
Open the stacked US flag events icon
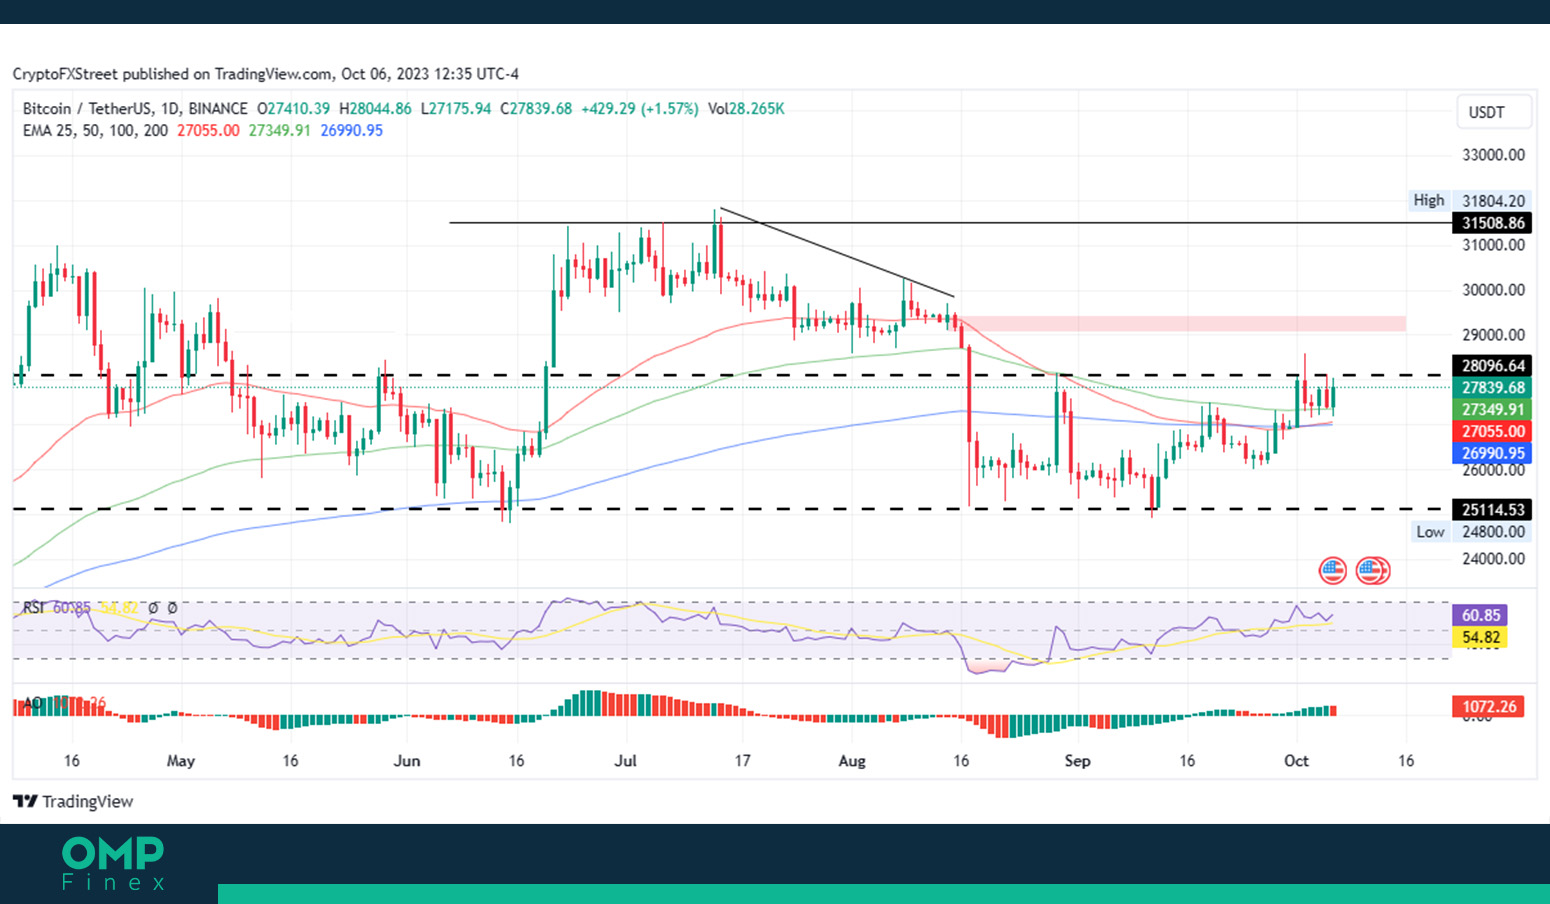(x=1373, y=571)
